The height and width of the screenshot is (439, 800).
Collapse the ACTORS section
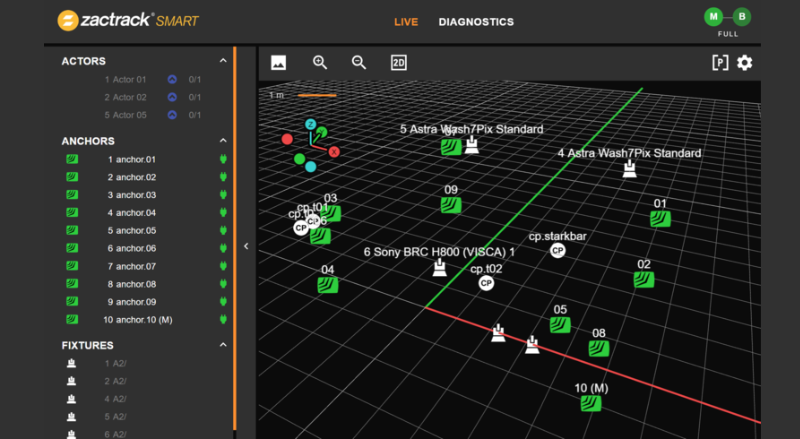(223, 61)
